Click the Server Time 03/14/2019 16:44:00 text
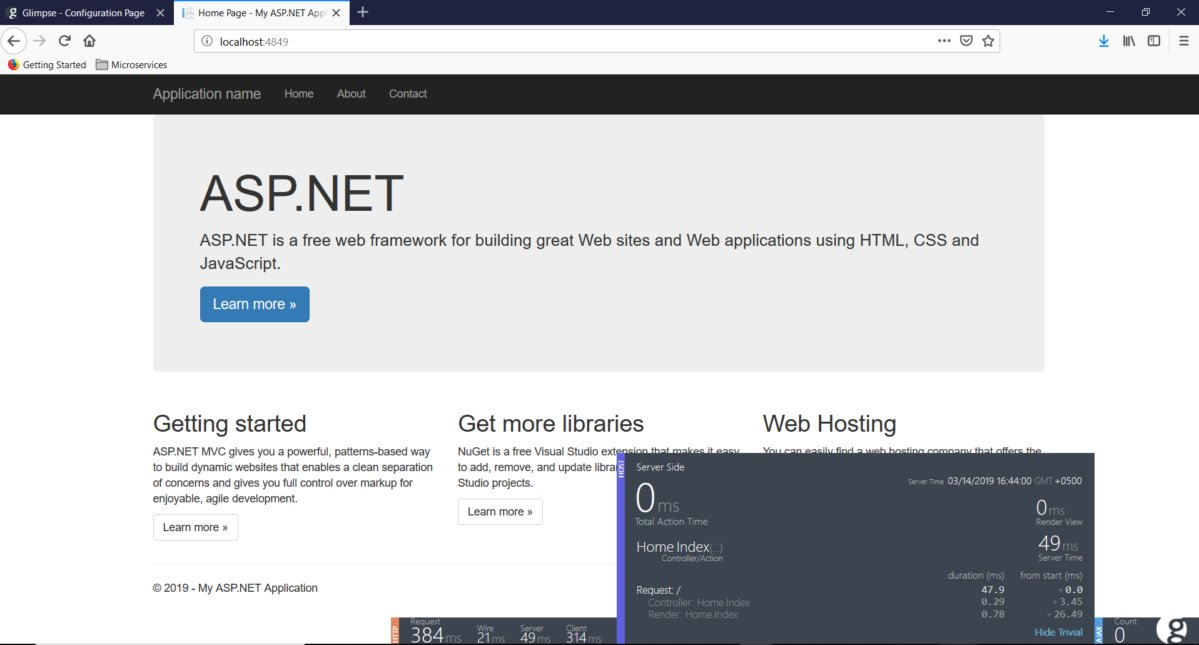The image size is (1199, 645). pos(994,481)
